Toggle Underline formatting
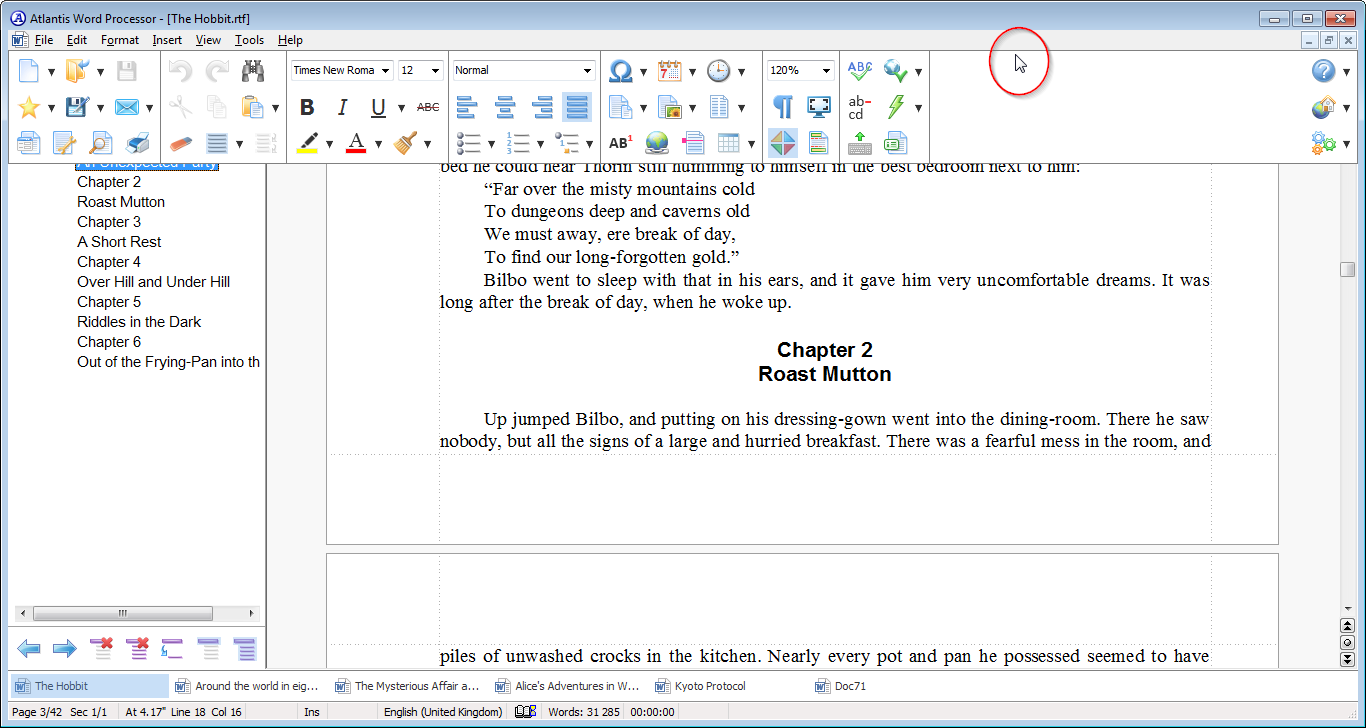The height and width of the screenshot is (728, 1366). point(378,107)
